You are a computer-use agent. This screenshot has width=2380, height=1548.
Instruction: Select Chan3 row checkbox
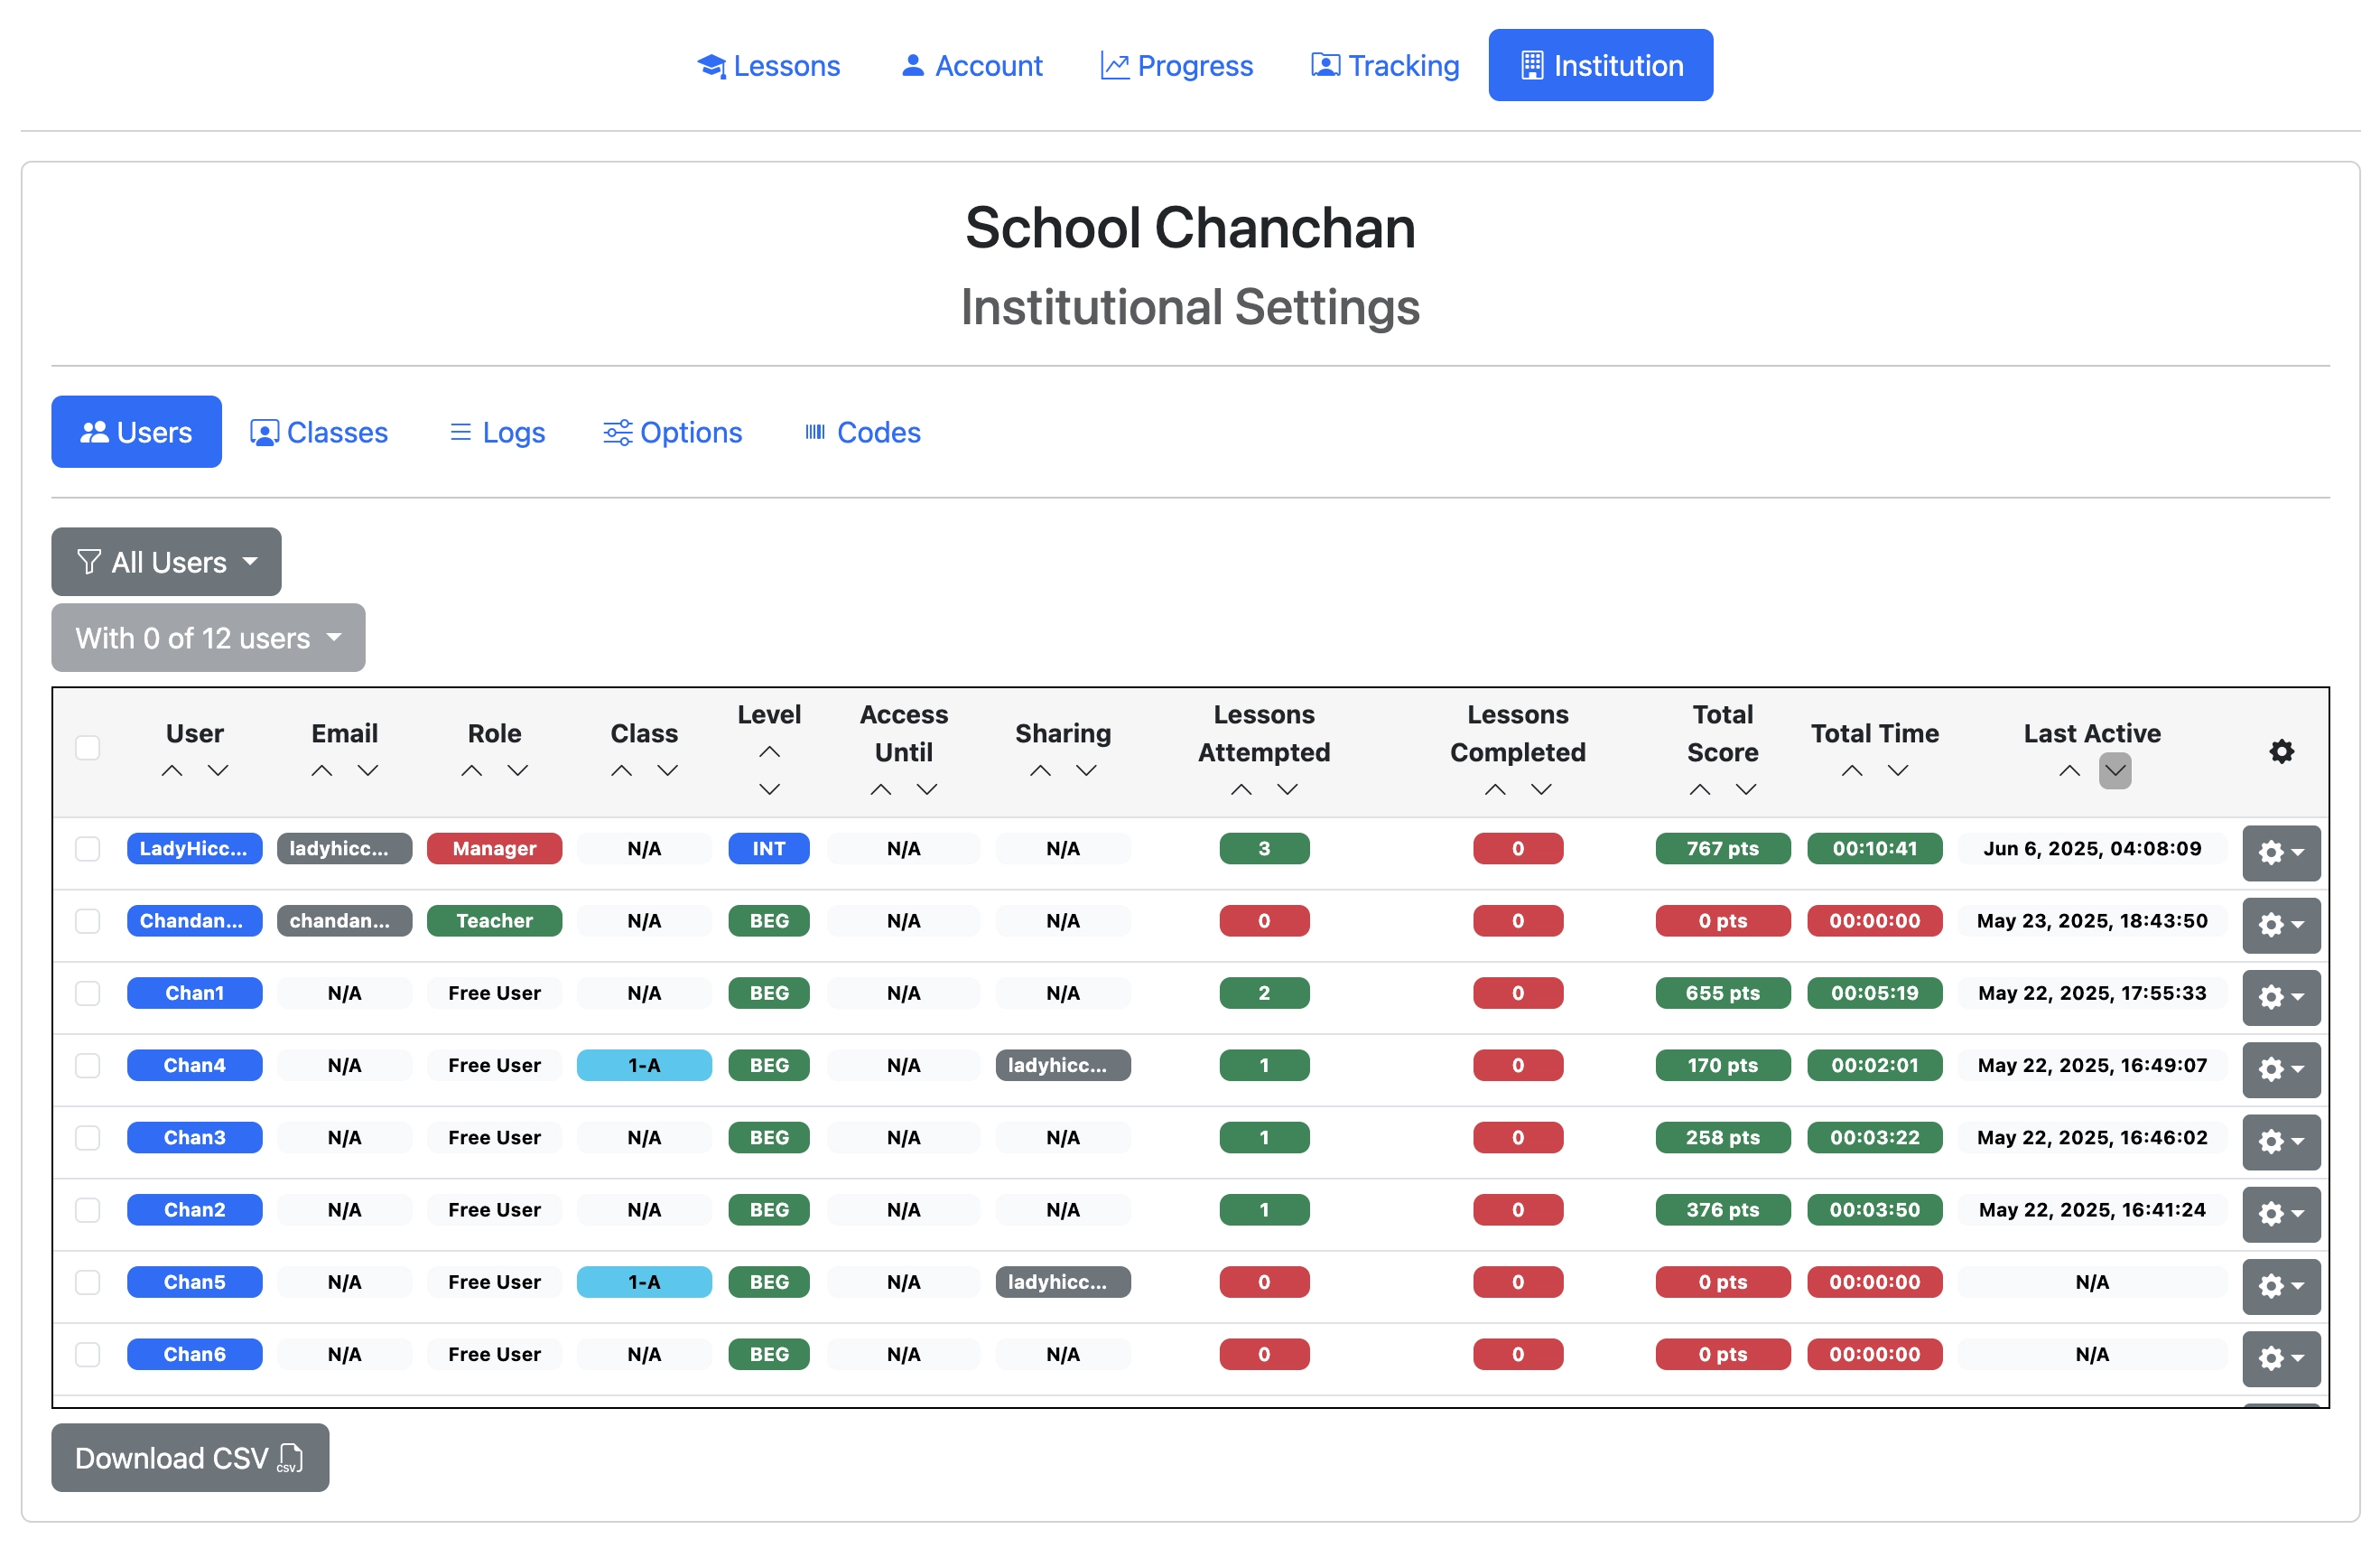coord(88,1138)
